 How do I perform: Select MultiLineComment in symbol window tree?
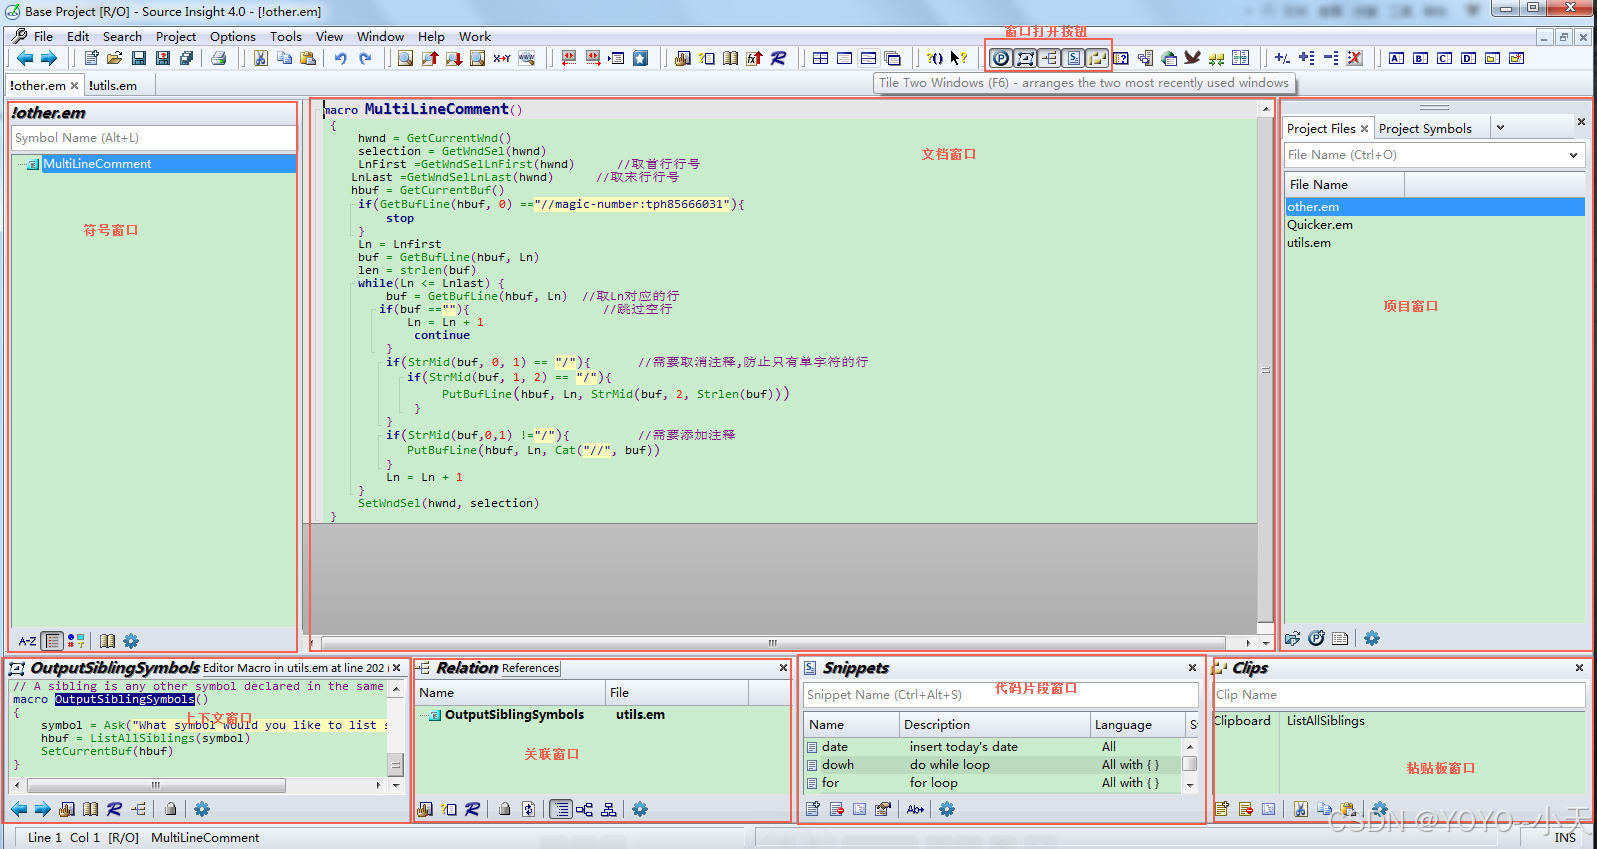(97, 164)
